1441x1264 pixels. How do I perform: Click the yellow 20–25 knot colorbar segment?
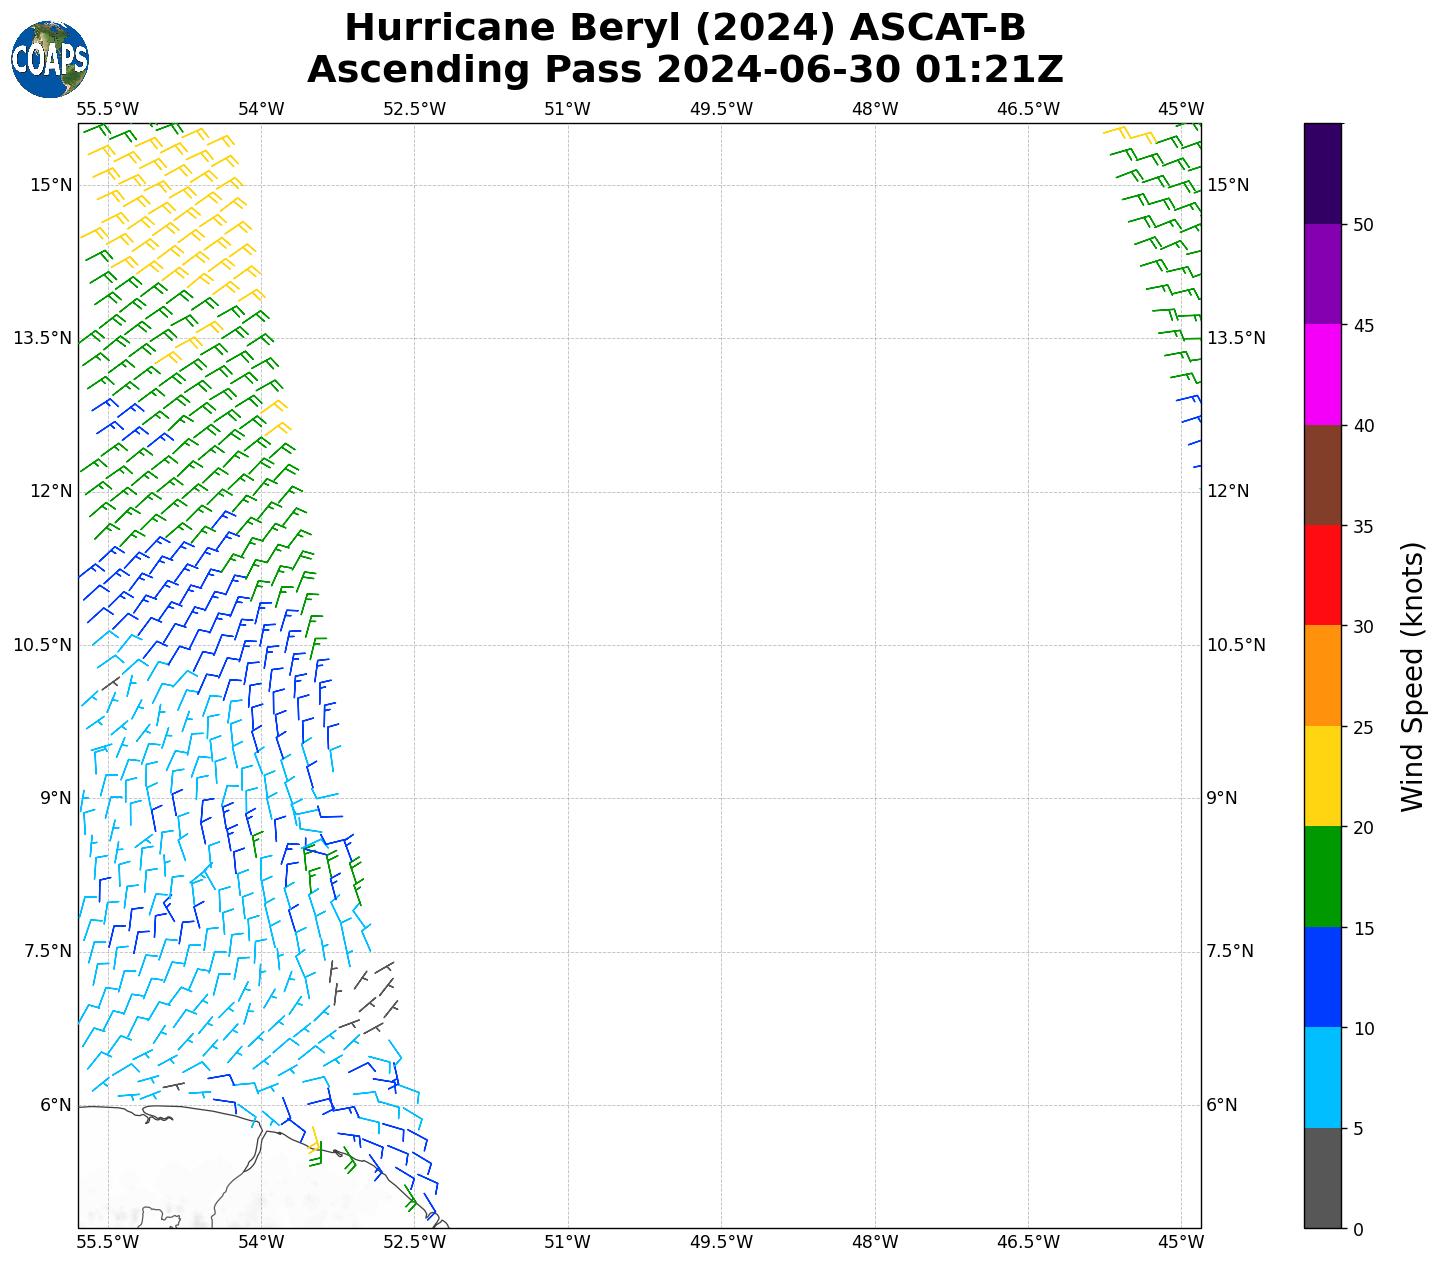(1322, 777)
